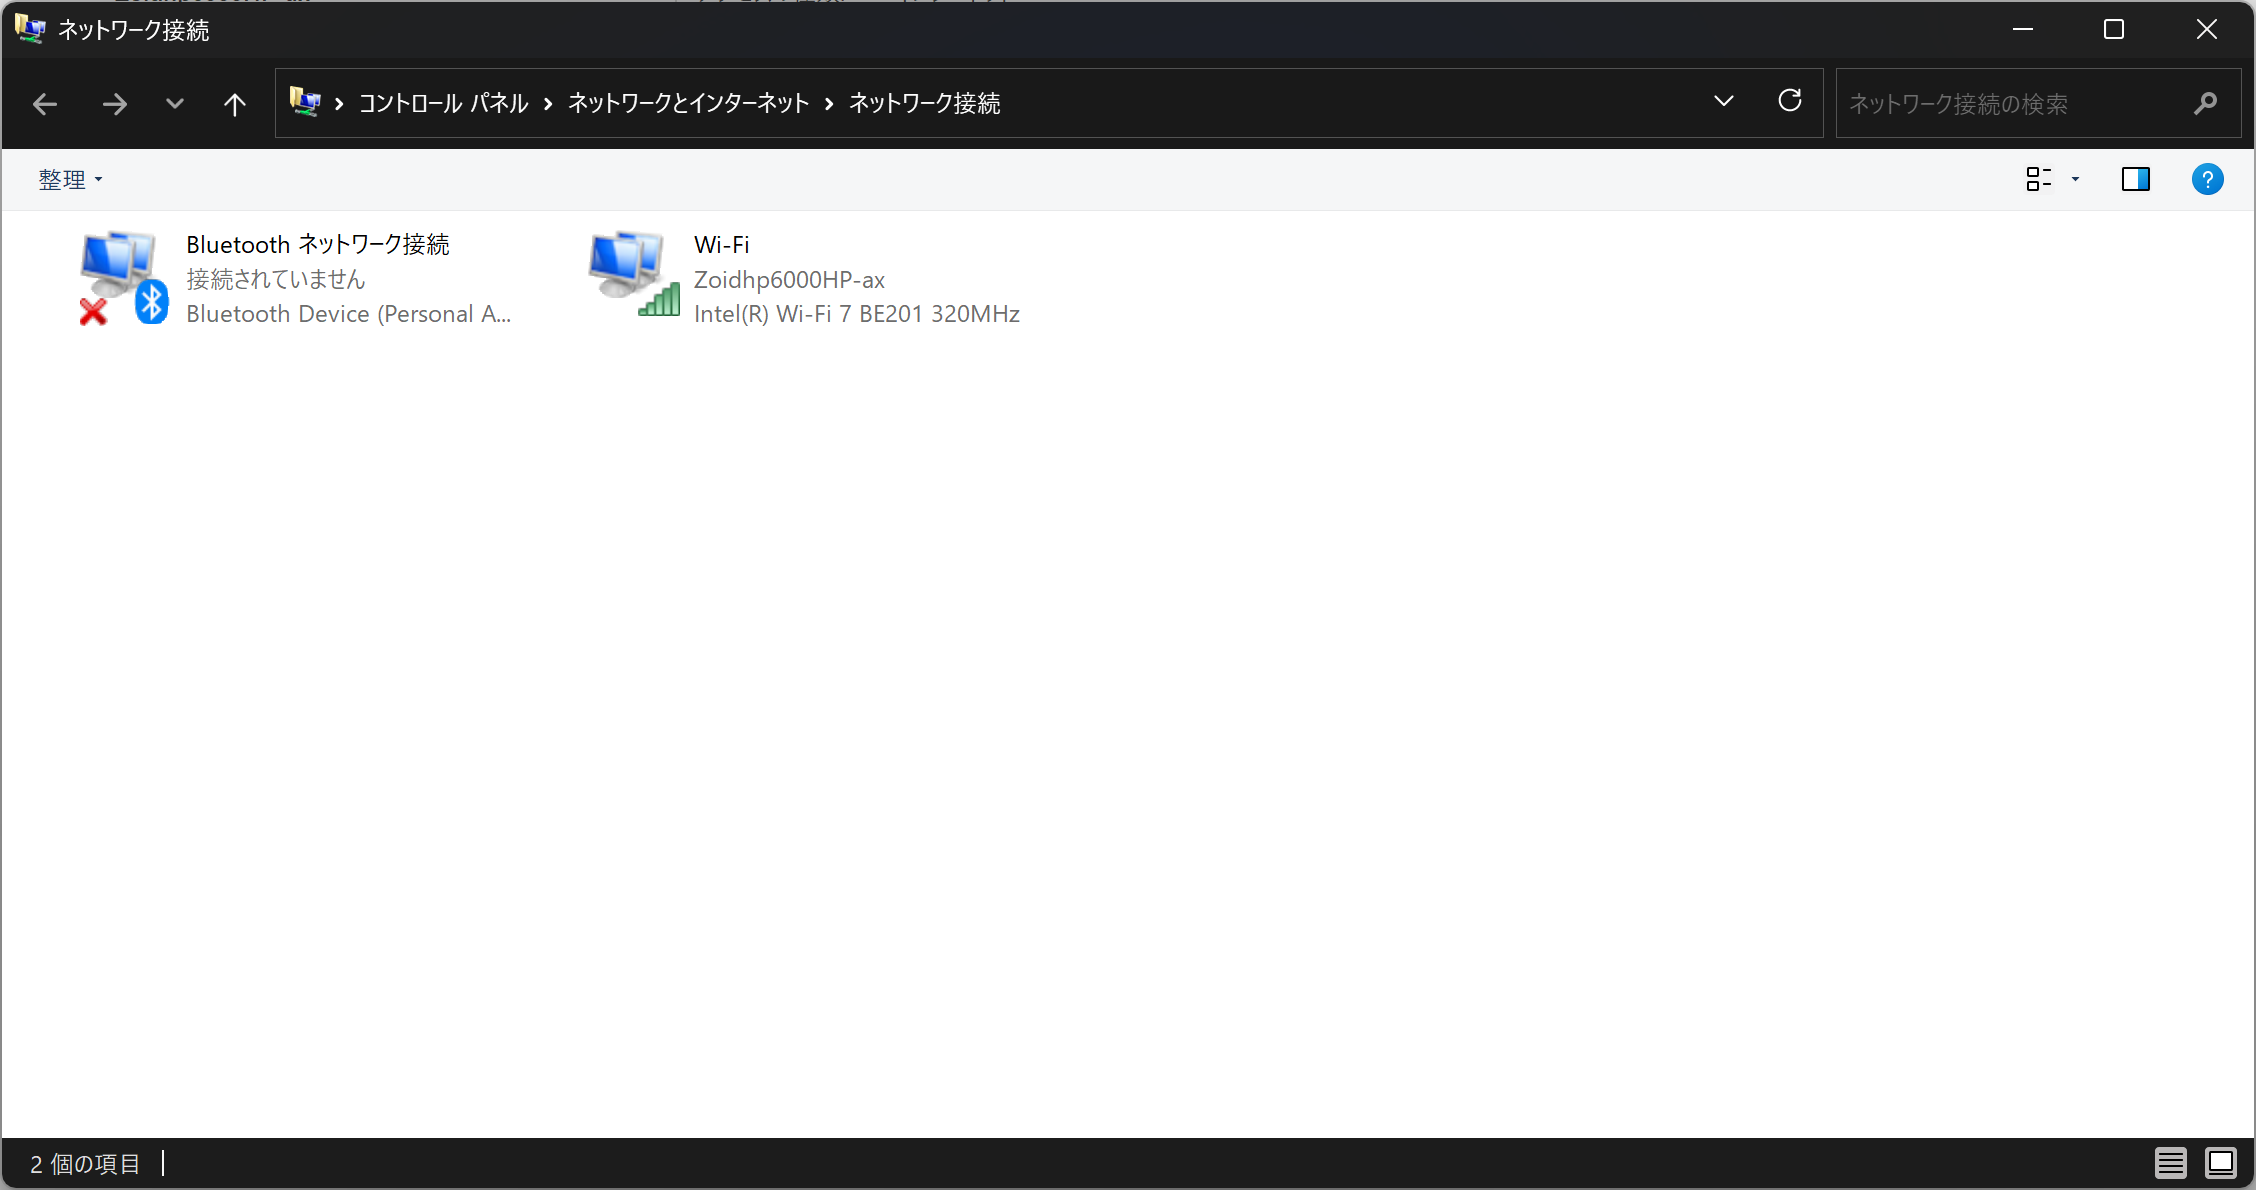This screenshot has width=2256, height=1190.
Task: Click the search magnifier icon
Action: click(2205, 104)
